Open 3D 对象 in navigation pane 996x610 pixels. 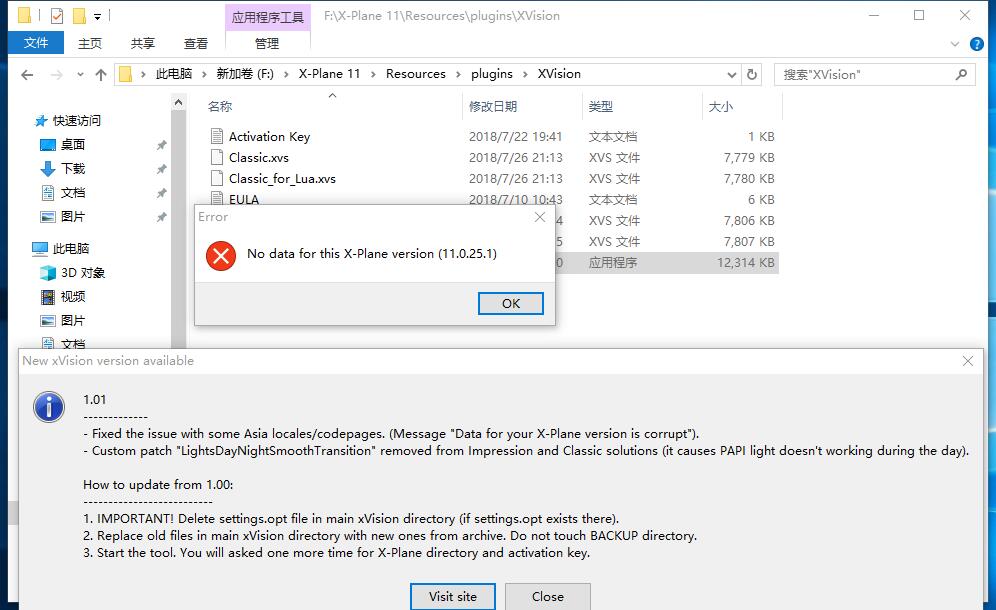(x=83, y=273)
